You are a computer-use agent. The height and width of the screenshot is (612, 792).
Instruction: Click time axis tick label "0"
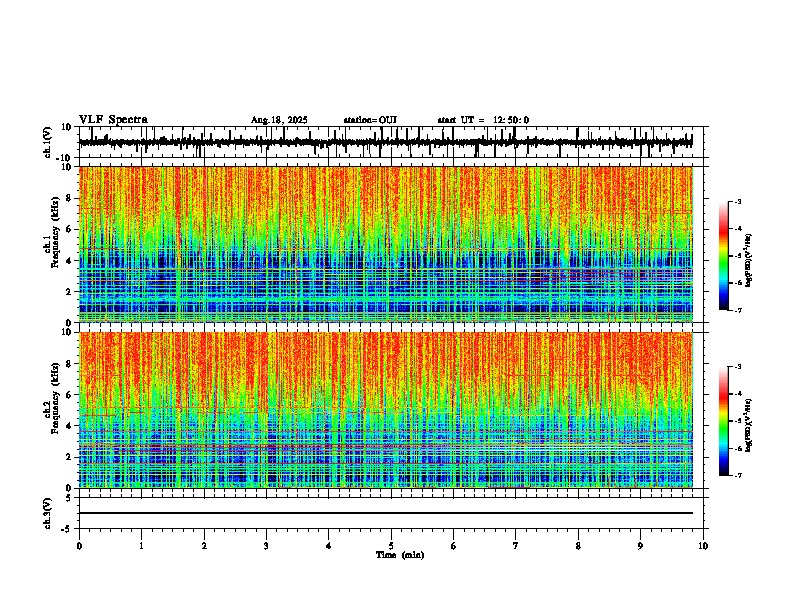click(79, 546)
